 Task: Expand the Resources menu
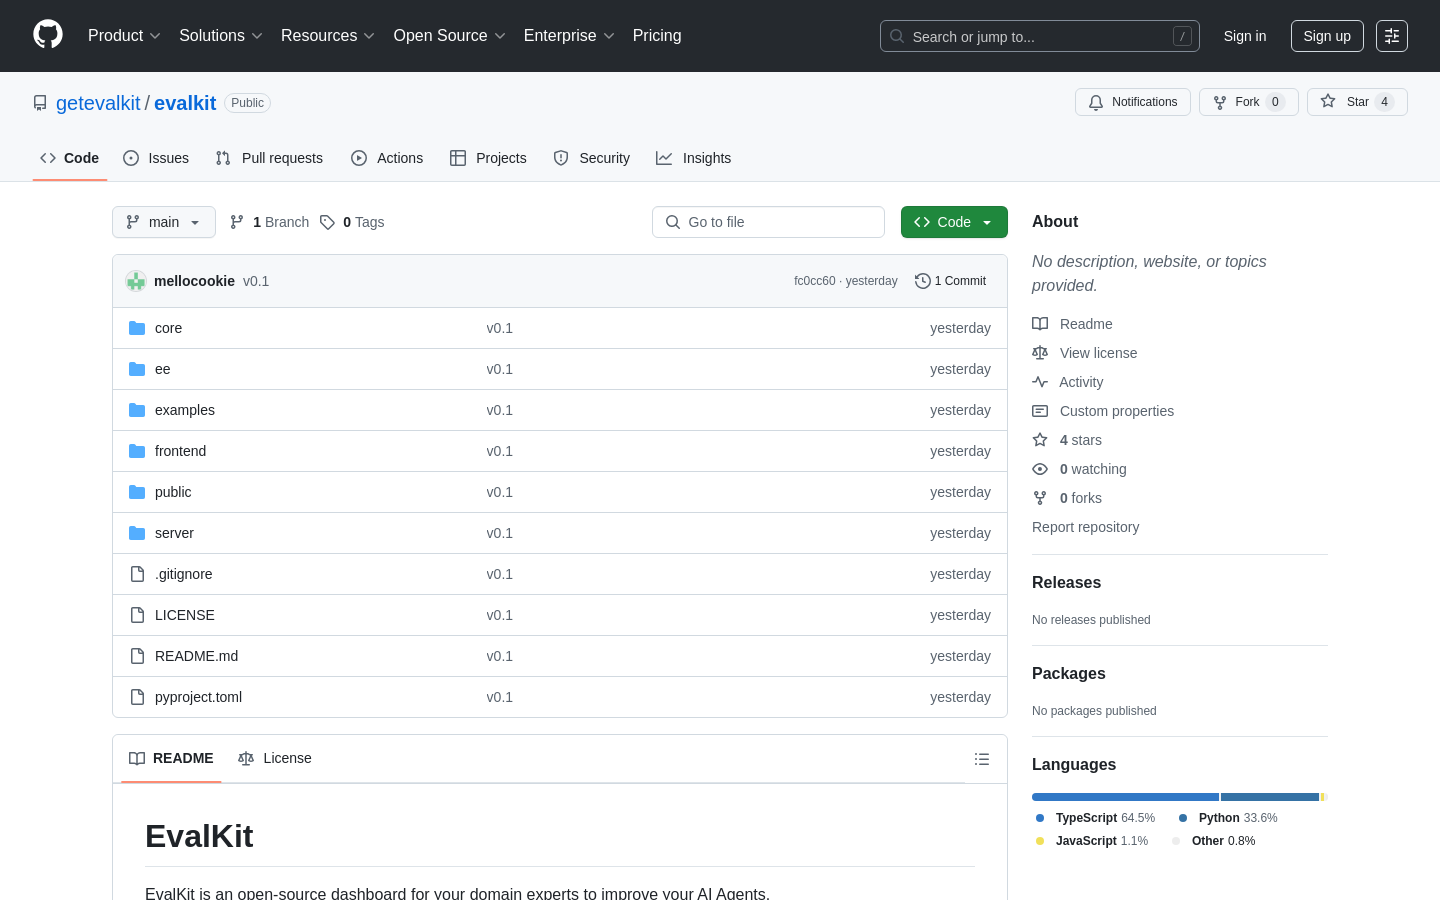328,36
